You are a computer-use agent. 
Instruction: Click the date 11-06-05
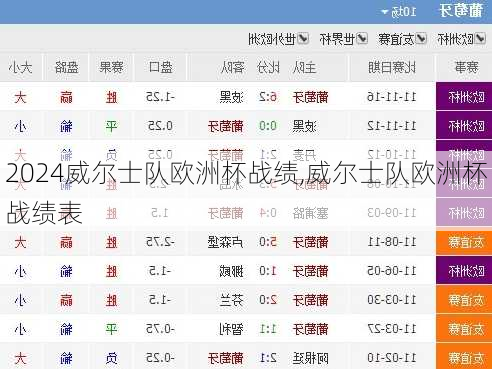[392, 271]
